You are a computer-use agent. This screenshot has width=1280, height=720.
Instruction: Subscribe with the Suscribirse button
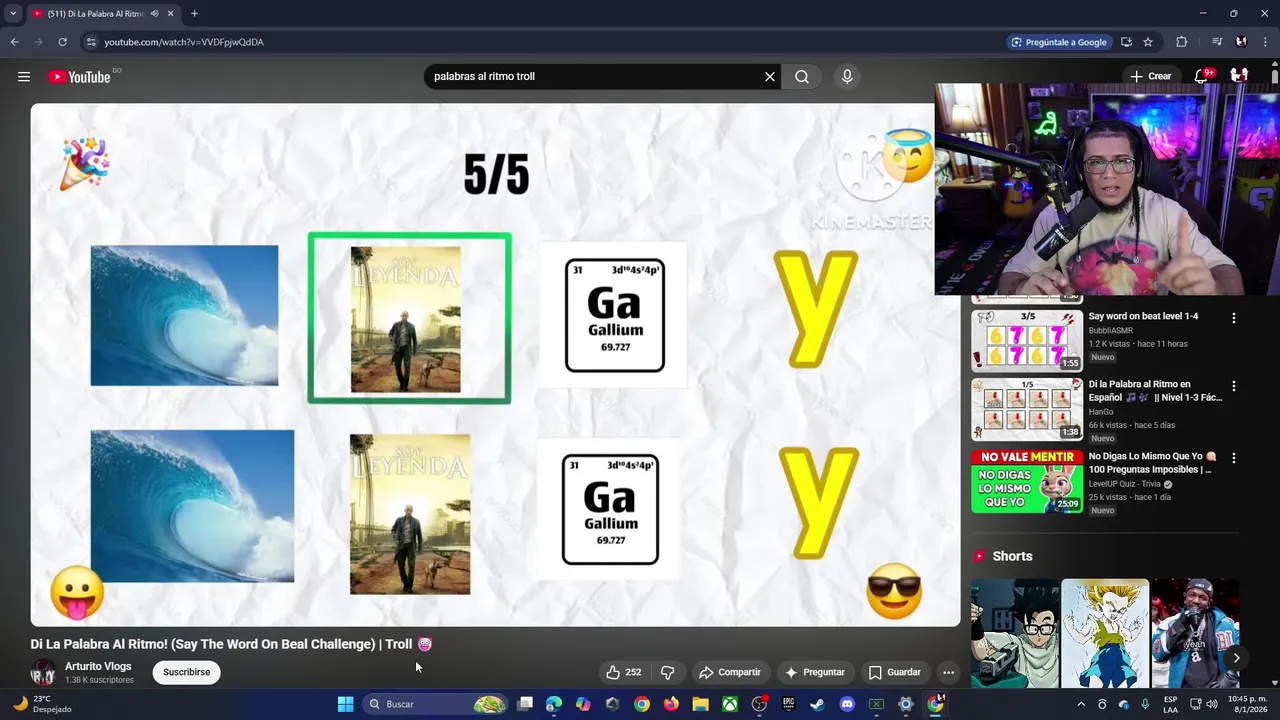click(x=186, y=672)
